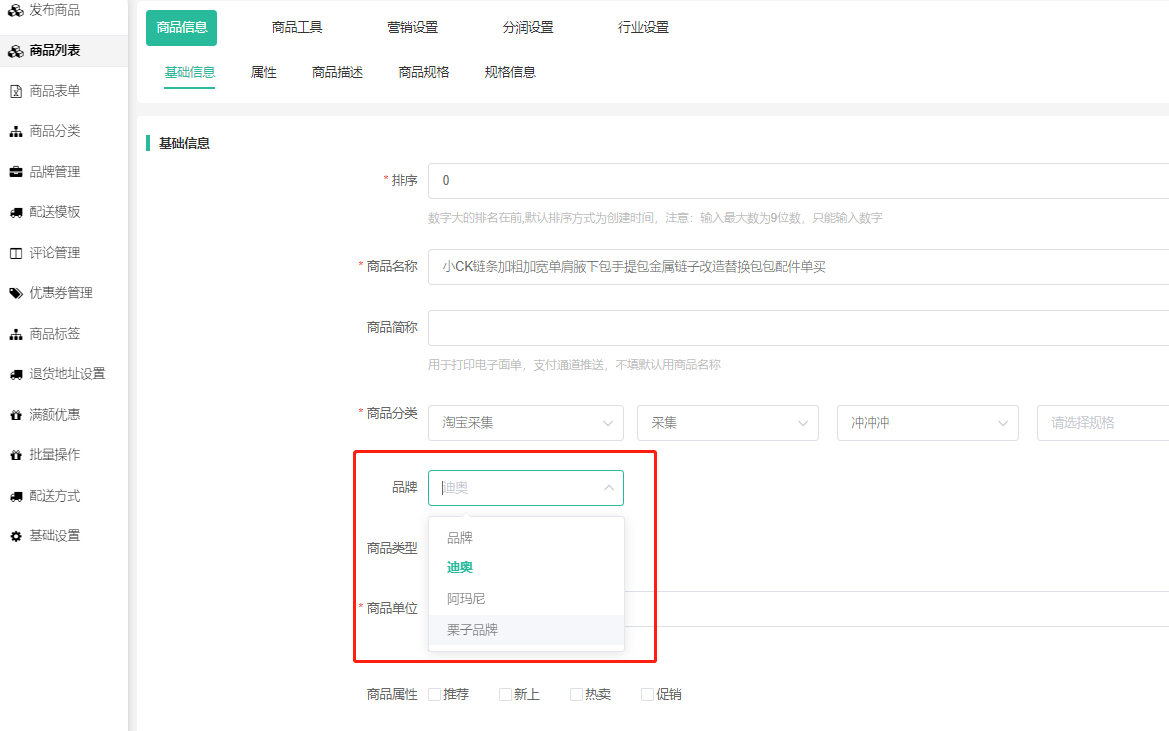The width and height of the screenshot is (1169, 731).
Task: Open 基础设置 via its gear icon
Action: click(16, 536)
